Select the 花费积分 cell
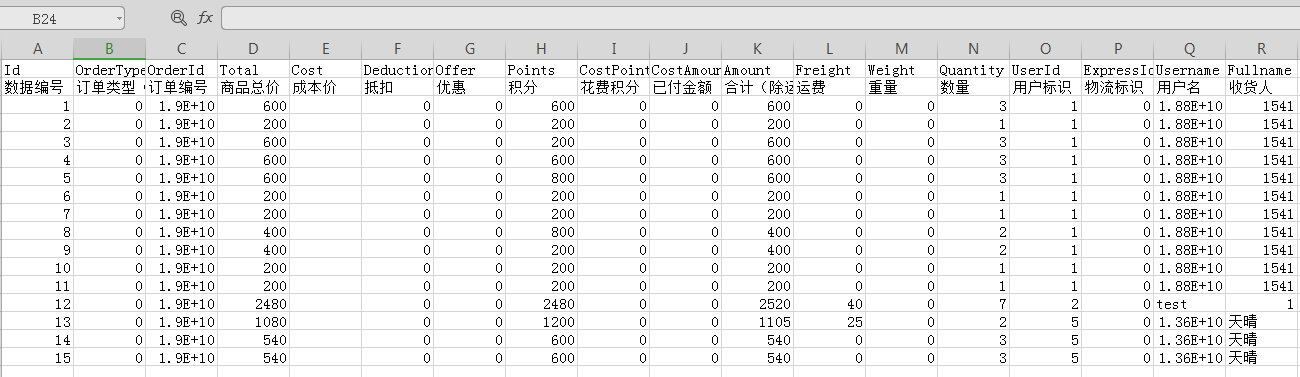This screenshot has height=377, width=1300. (x=613, y=88)
